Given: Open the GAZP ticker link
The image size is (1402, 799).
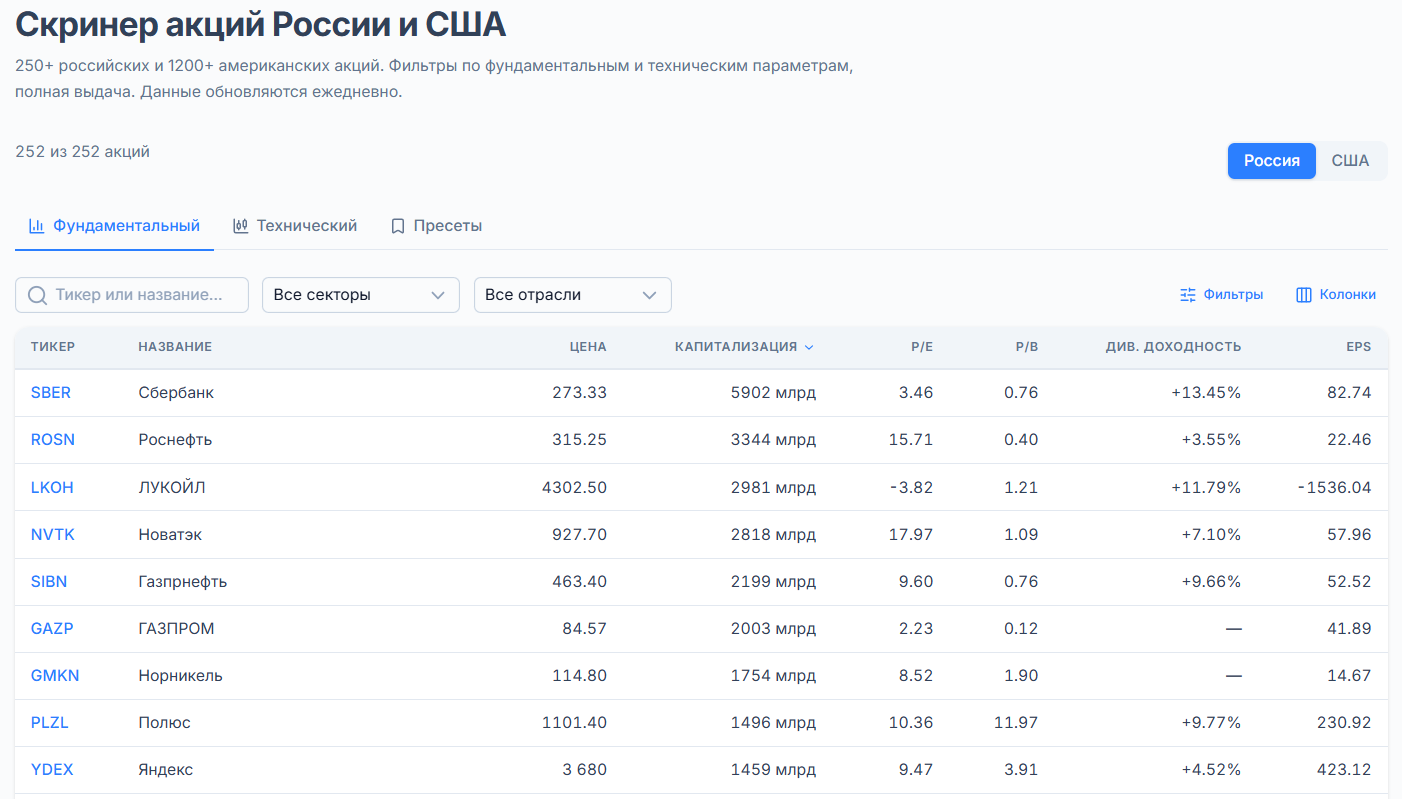Looking at the screenshot, I should 52,629.
